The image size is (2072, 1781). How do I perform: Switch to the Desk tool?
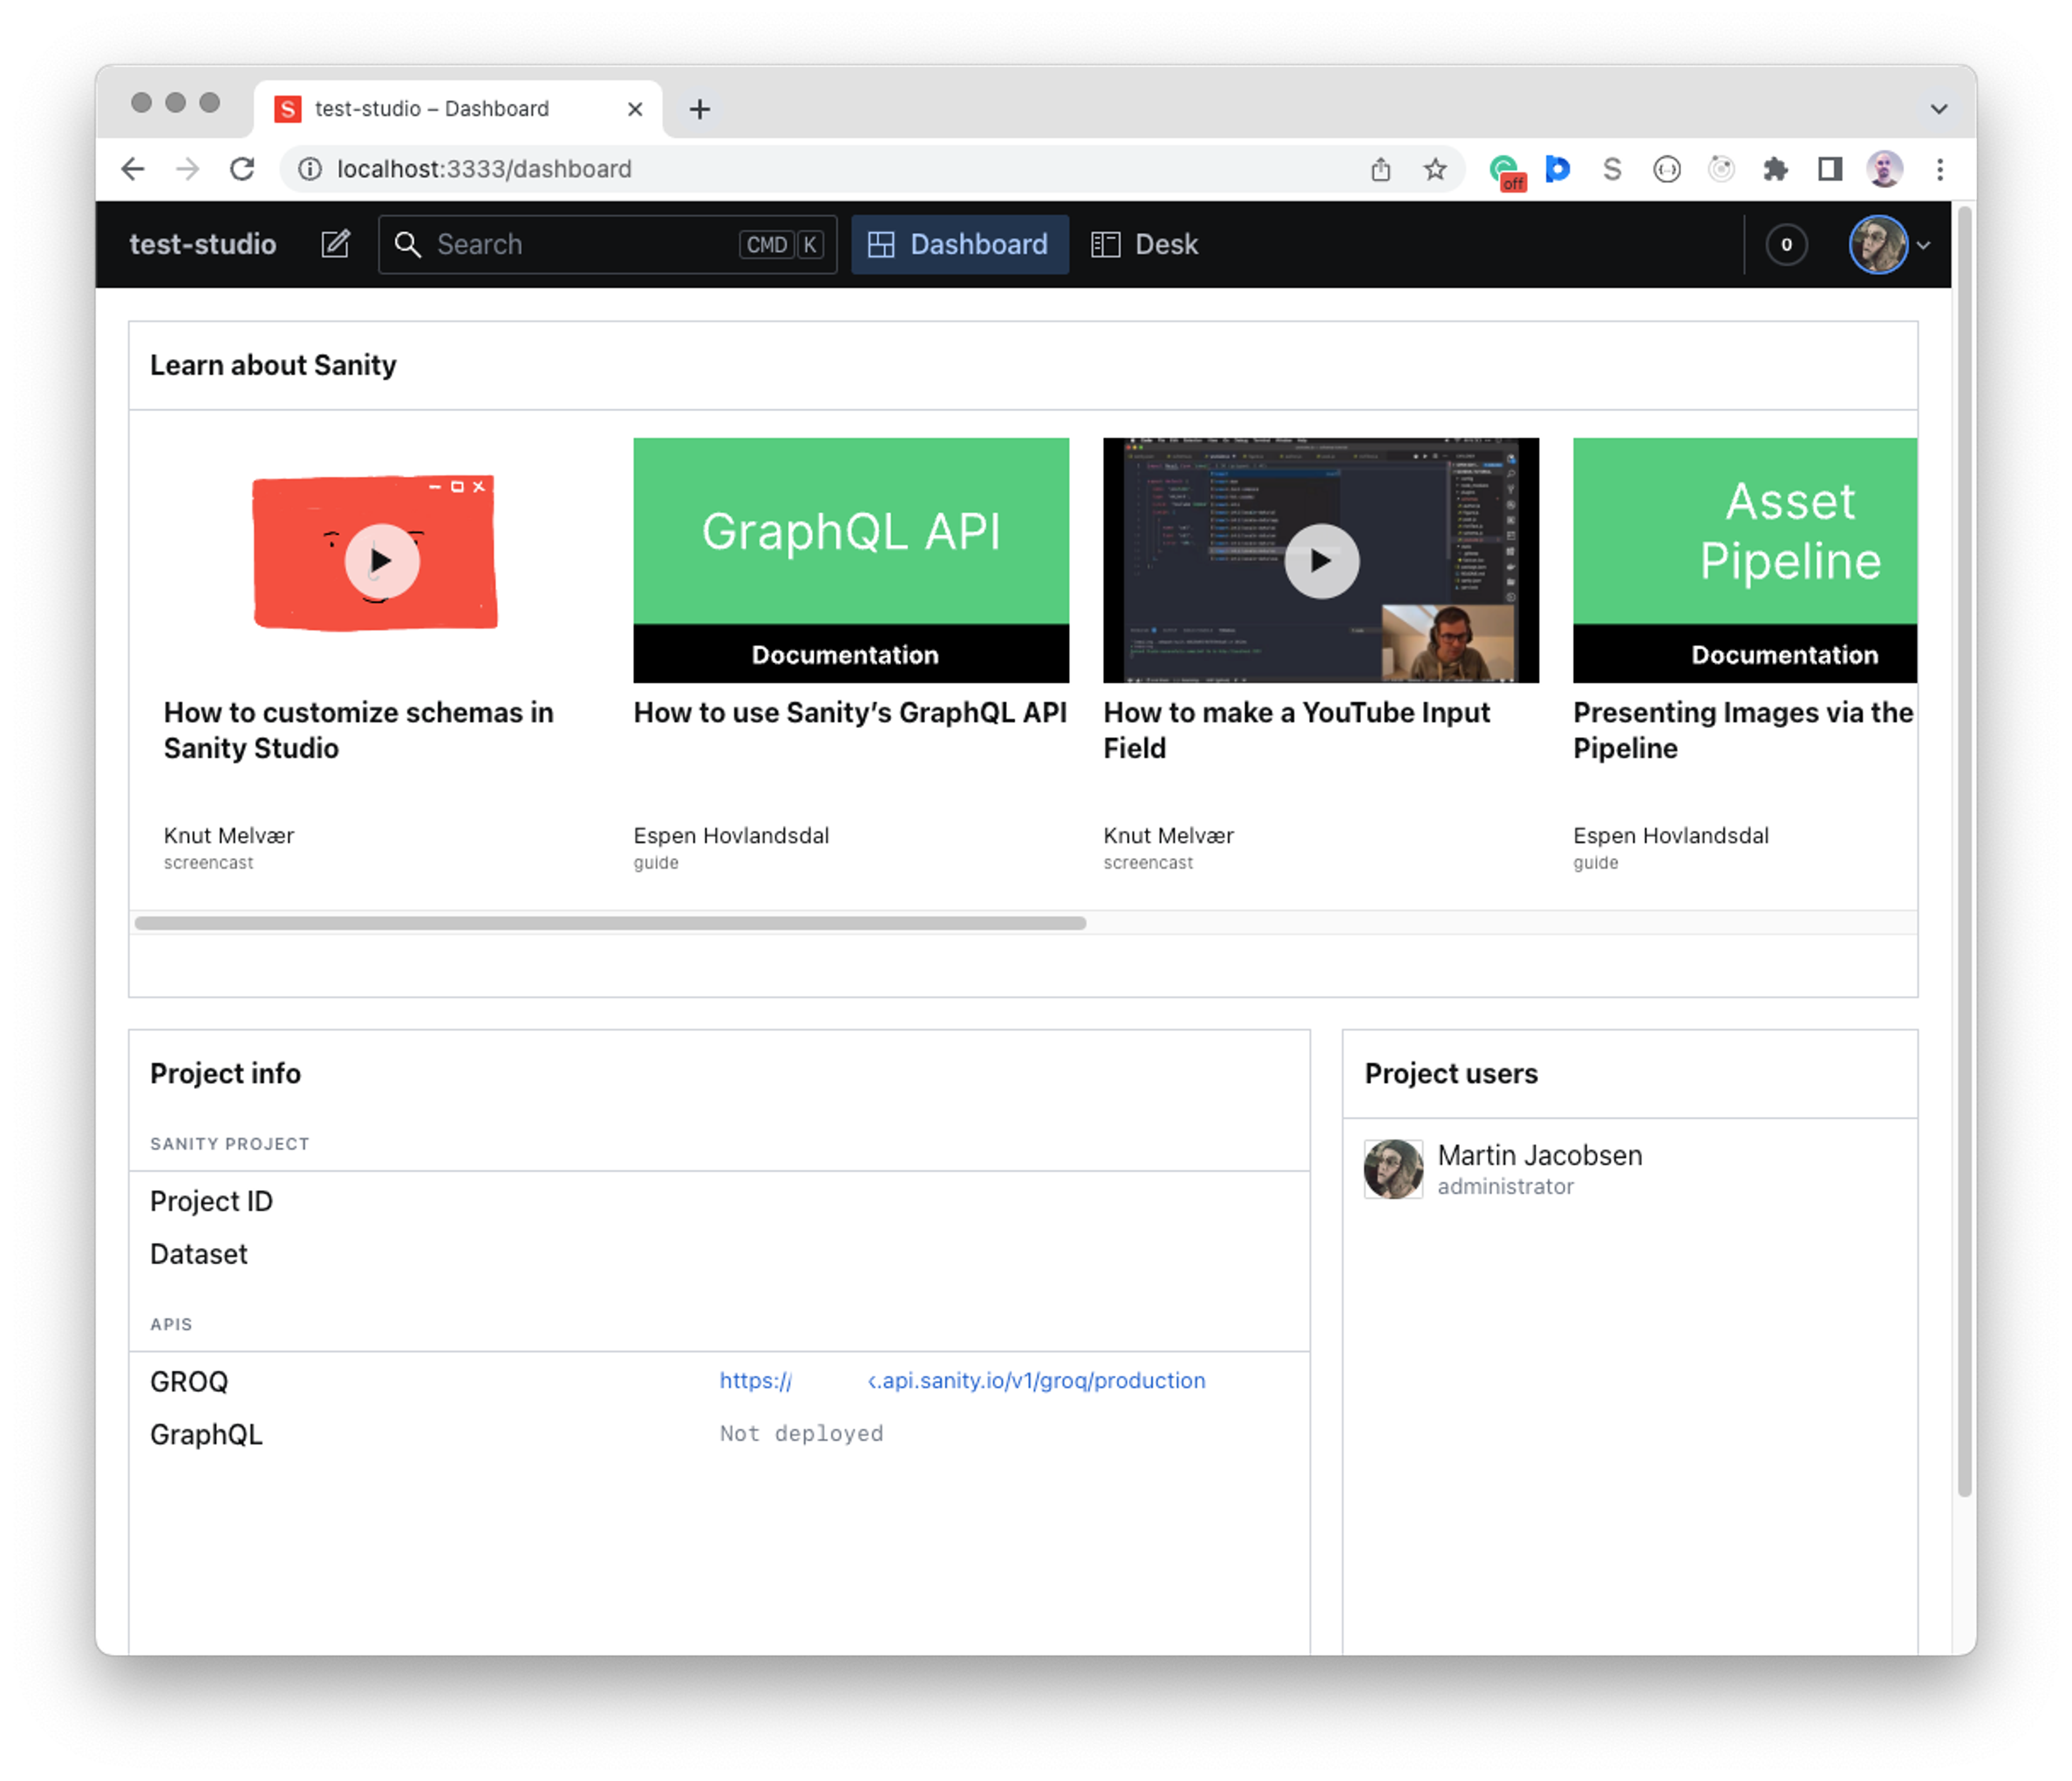pyautogui.click(x=1145, y=244)
